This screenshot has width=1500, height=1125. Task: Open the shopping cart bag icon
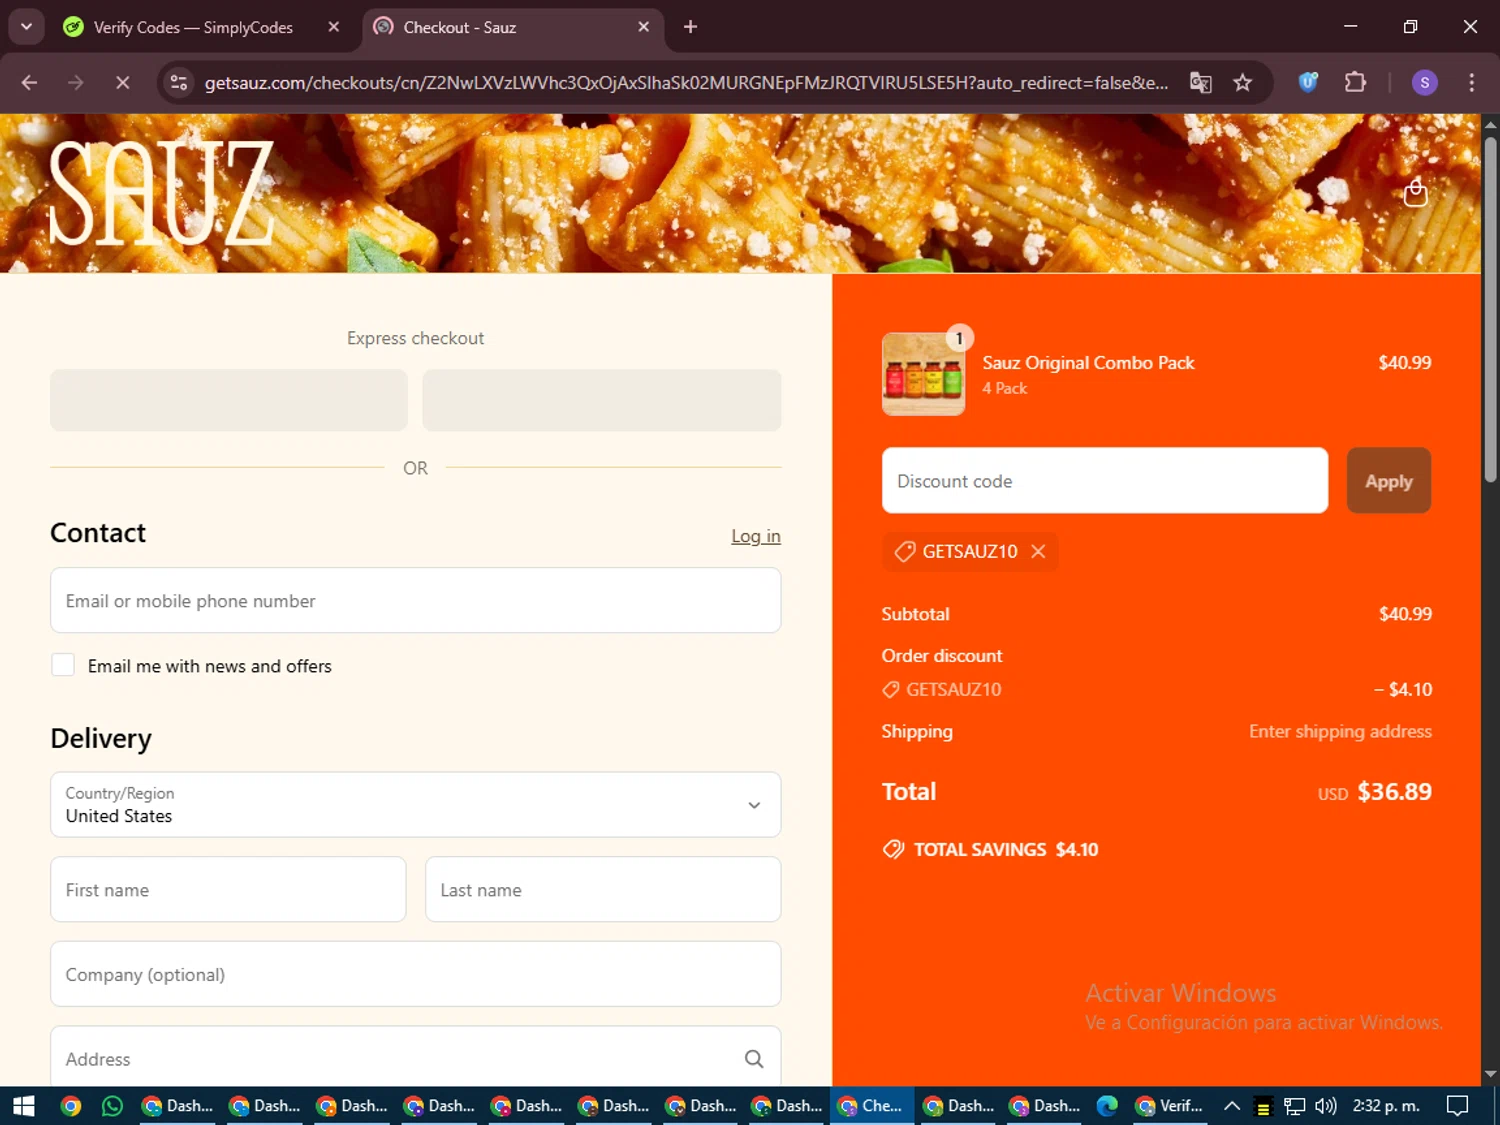coord(1415,191)
